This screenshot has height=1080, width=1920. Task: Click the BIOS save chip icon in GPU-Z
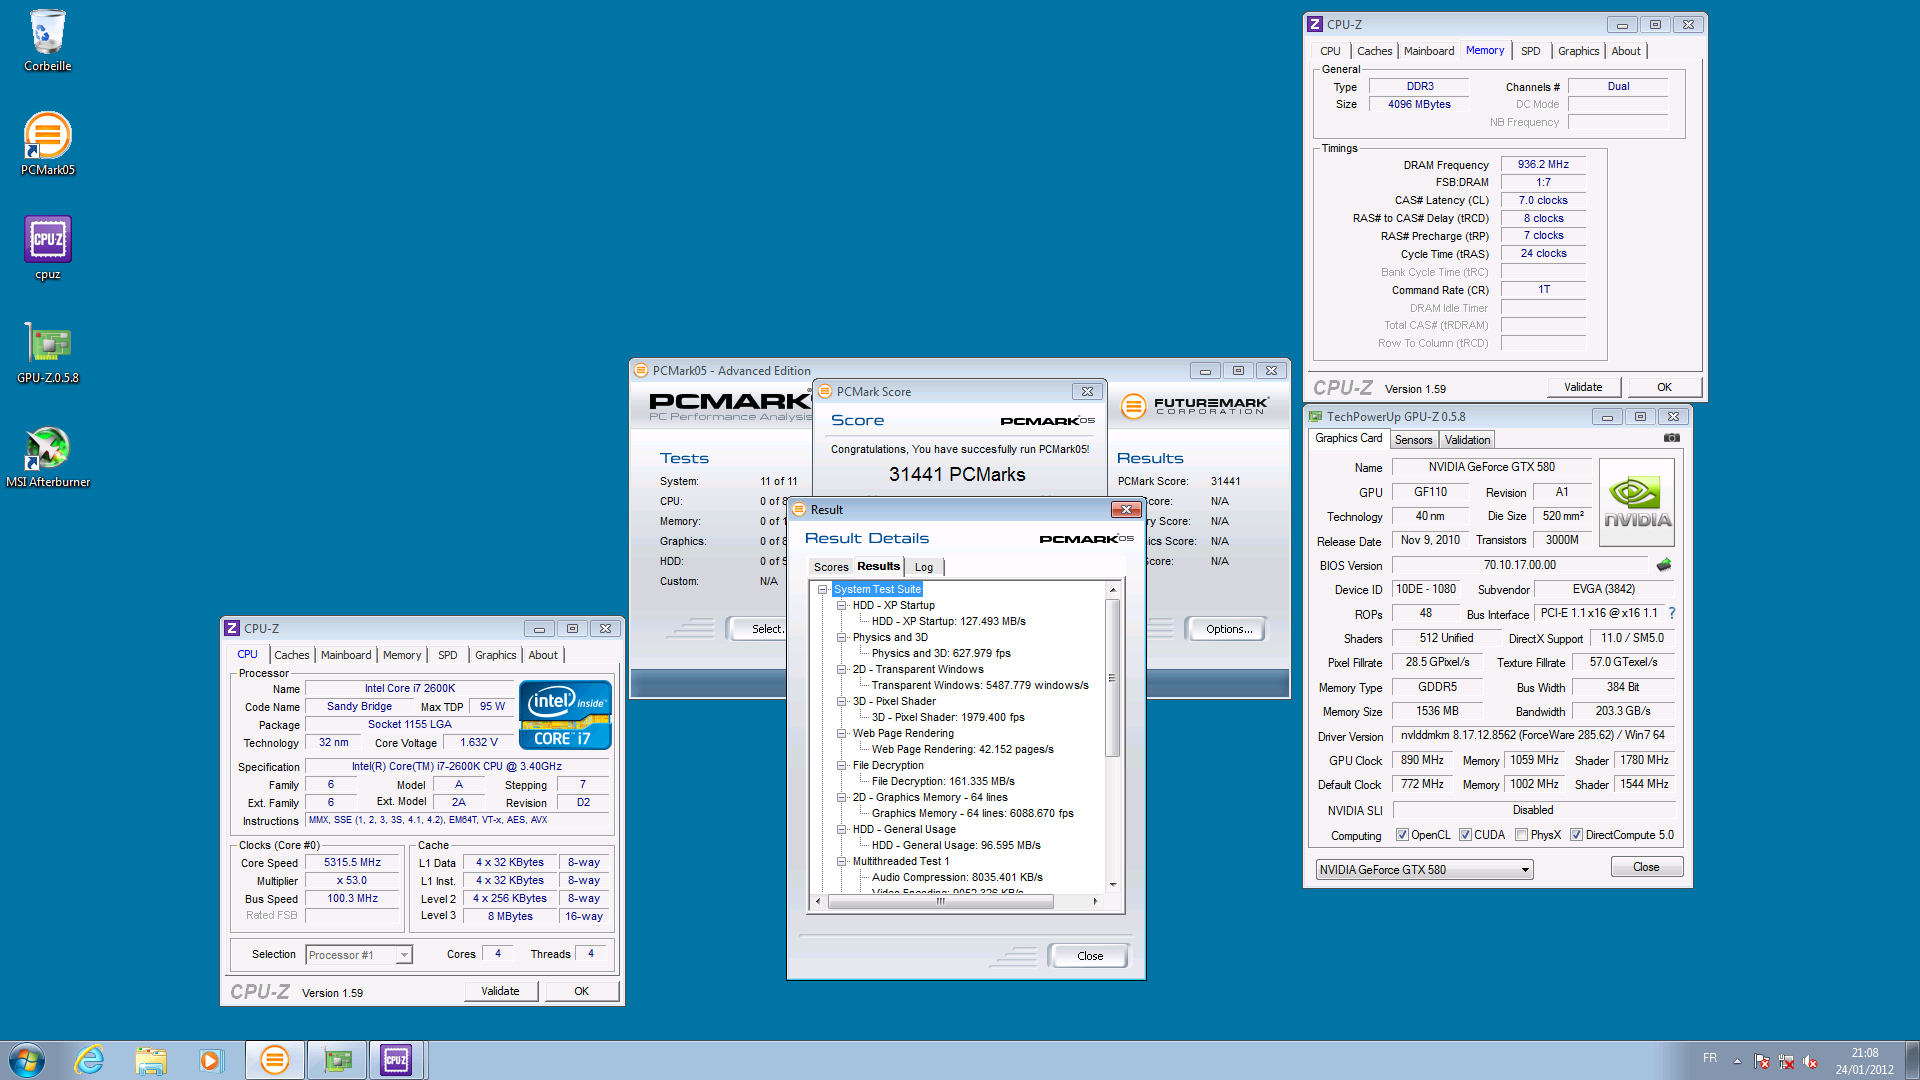[1664, 565]
